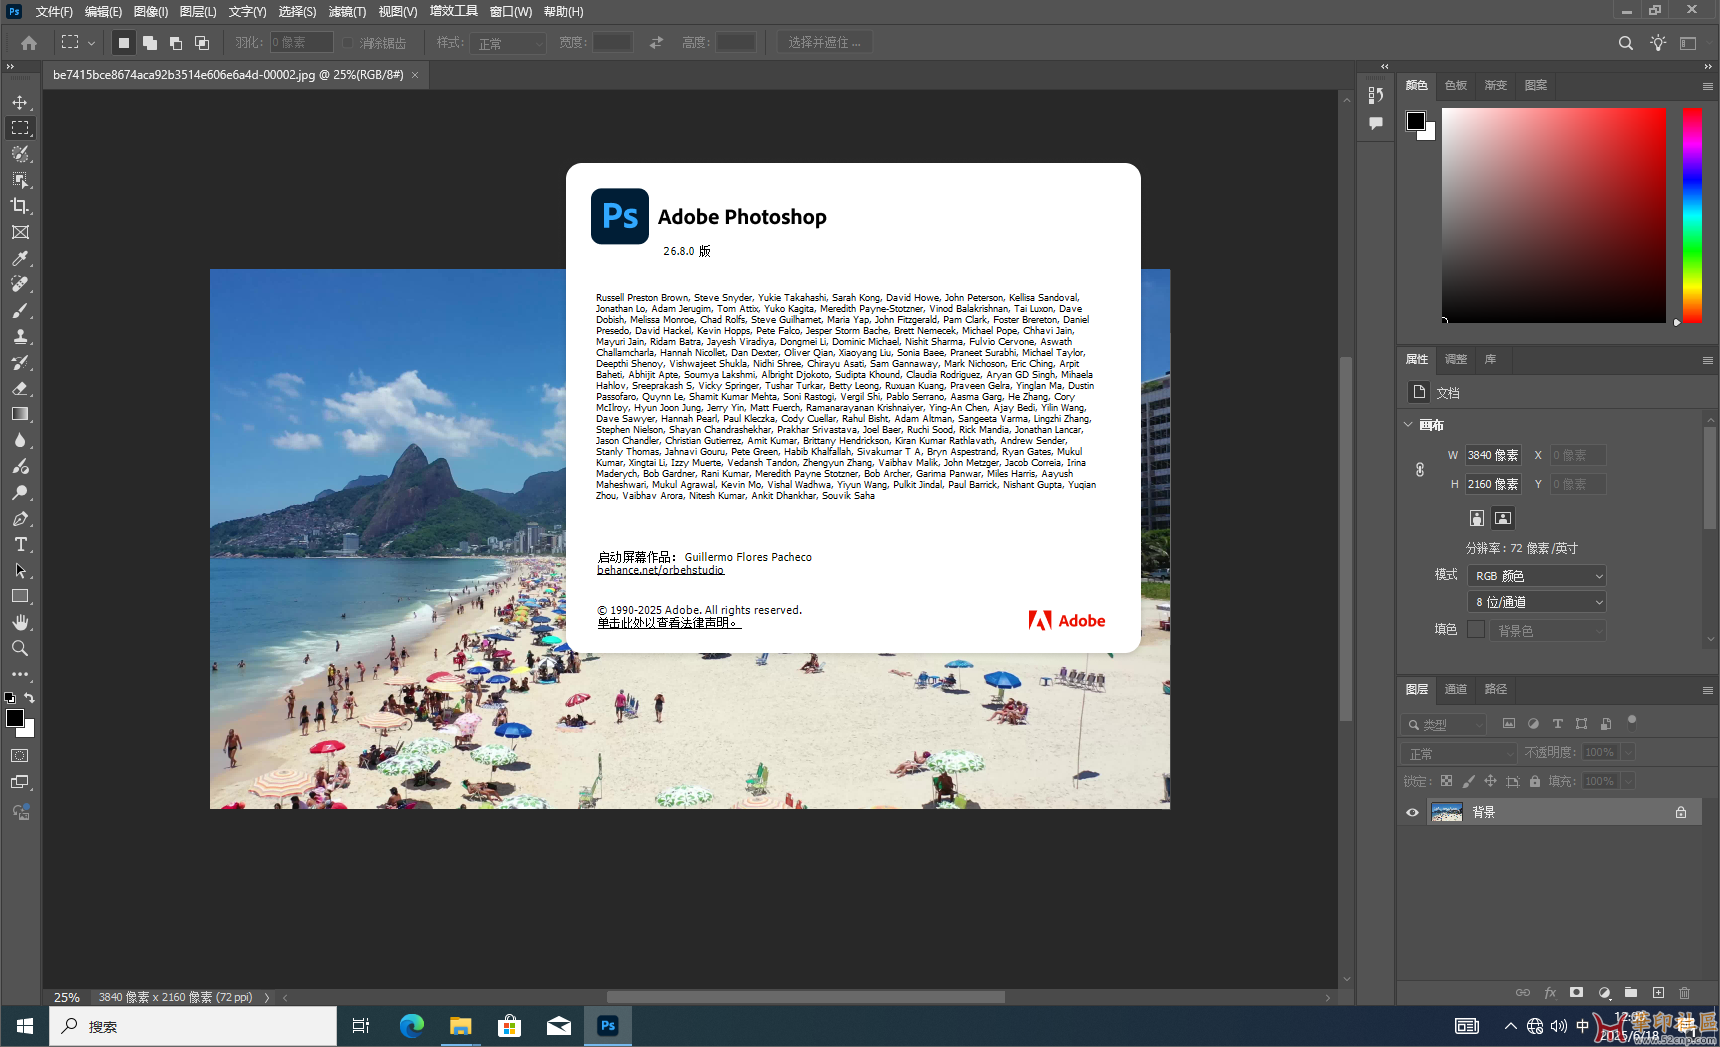Image resolution: width=1720 pixels, height=1047 pixels.
Task: Select the Eyedropper tool
Action: click(x=20, y=258)
